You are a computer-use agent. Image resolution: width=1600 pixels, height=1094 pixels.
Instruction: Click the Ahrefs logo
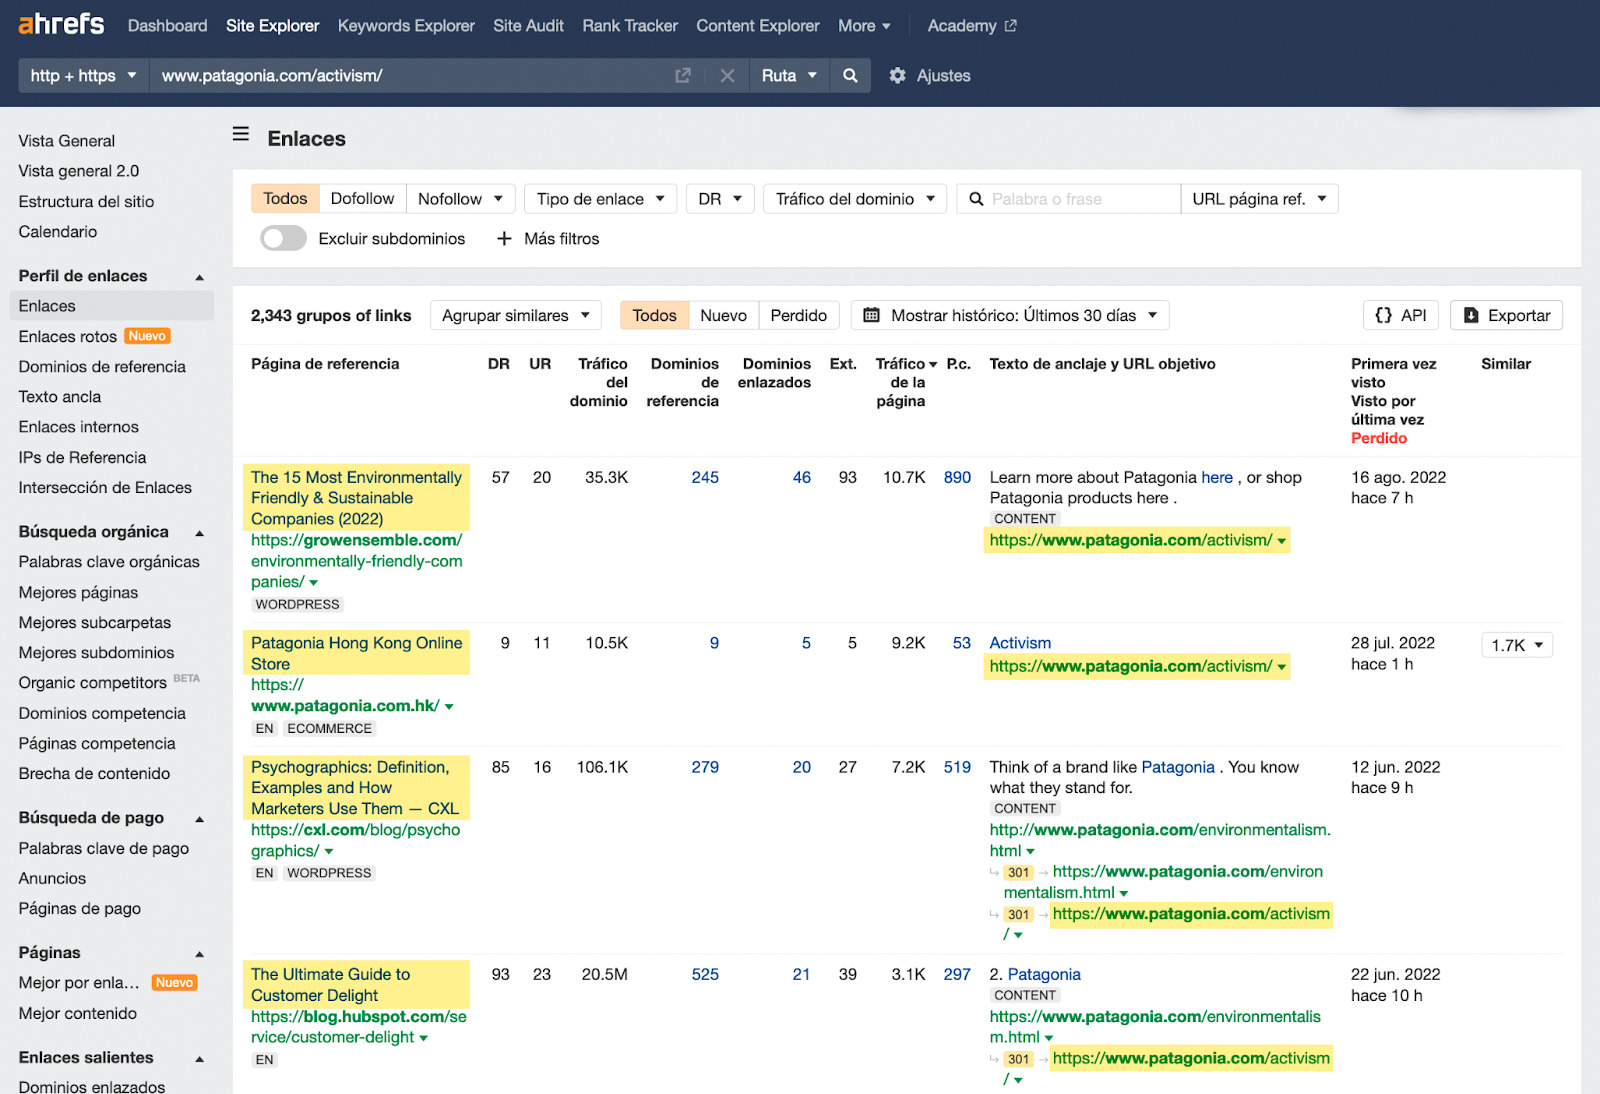pyautogui.click(x=61, y=24)
